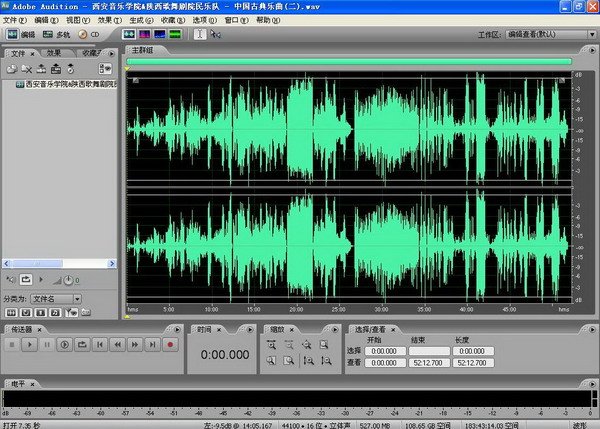The image size is (600, 429).
Task: Click the selection start (开始) time field
Action: click(x=386, y=351)
